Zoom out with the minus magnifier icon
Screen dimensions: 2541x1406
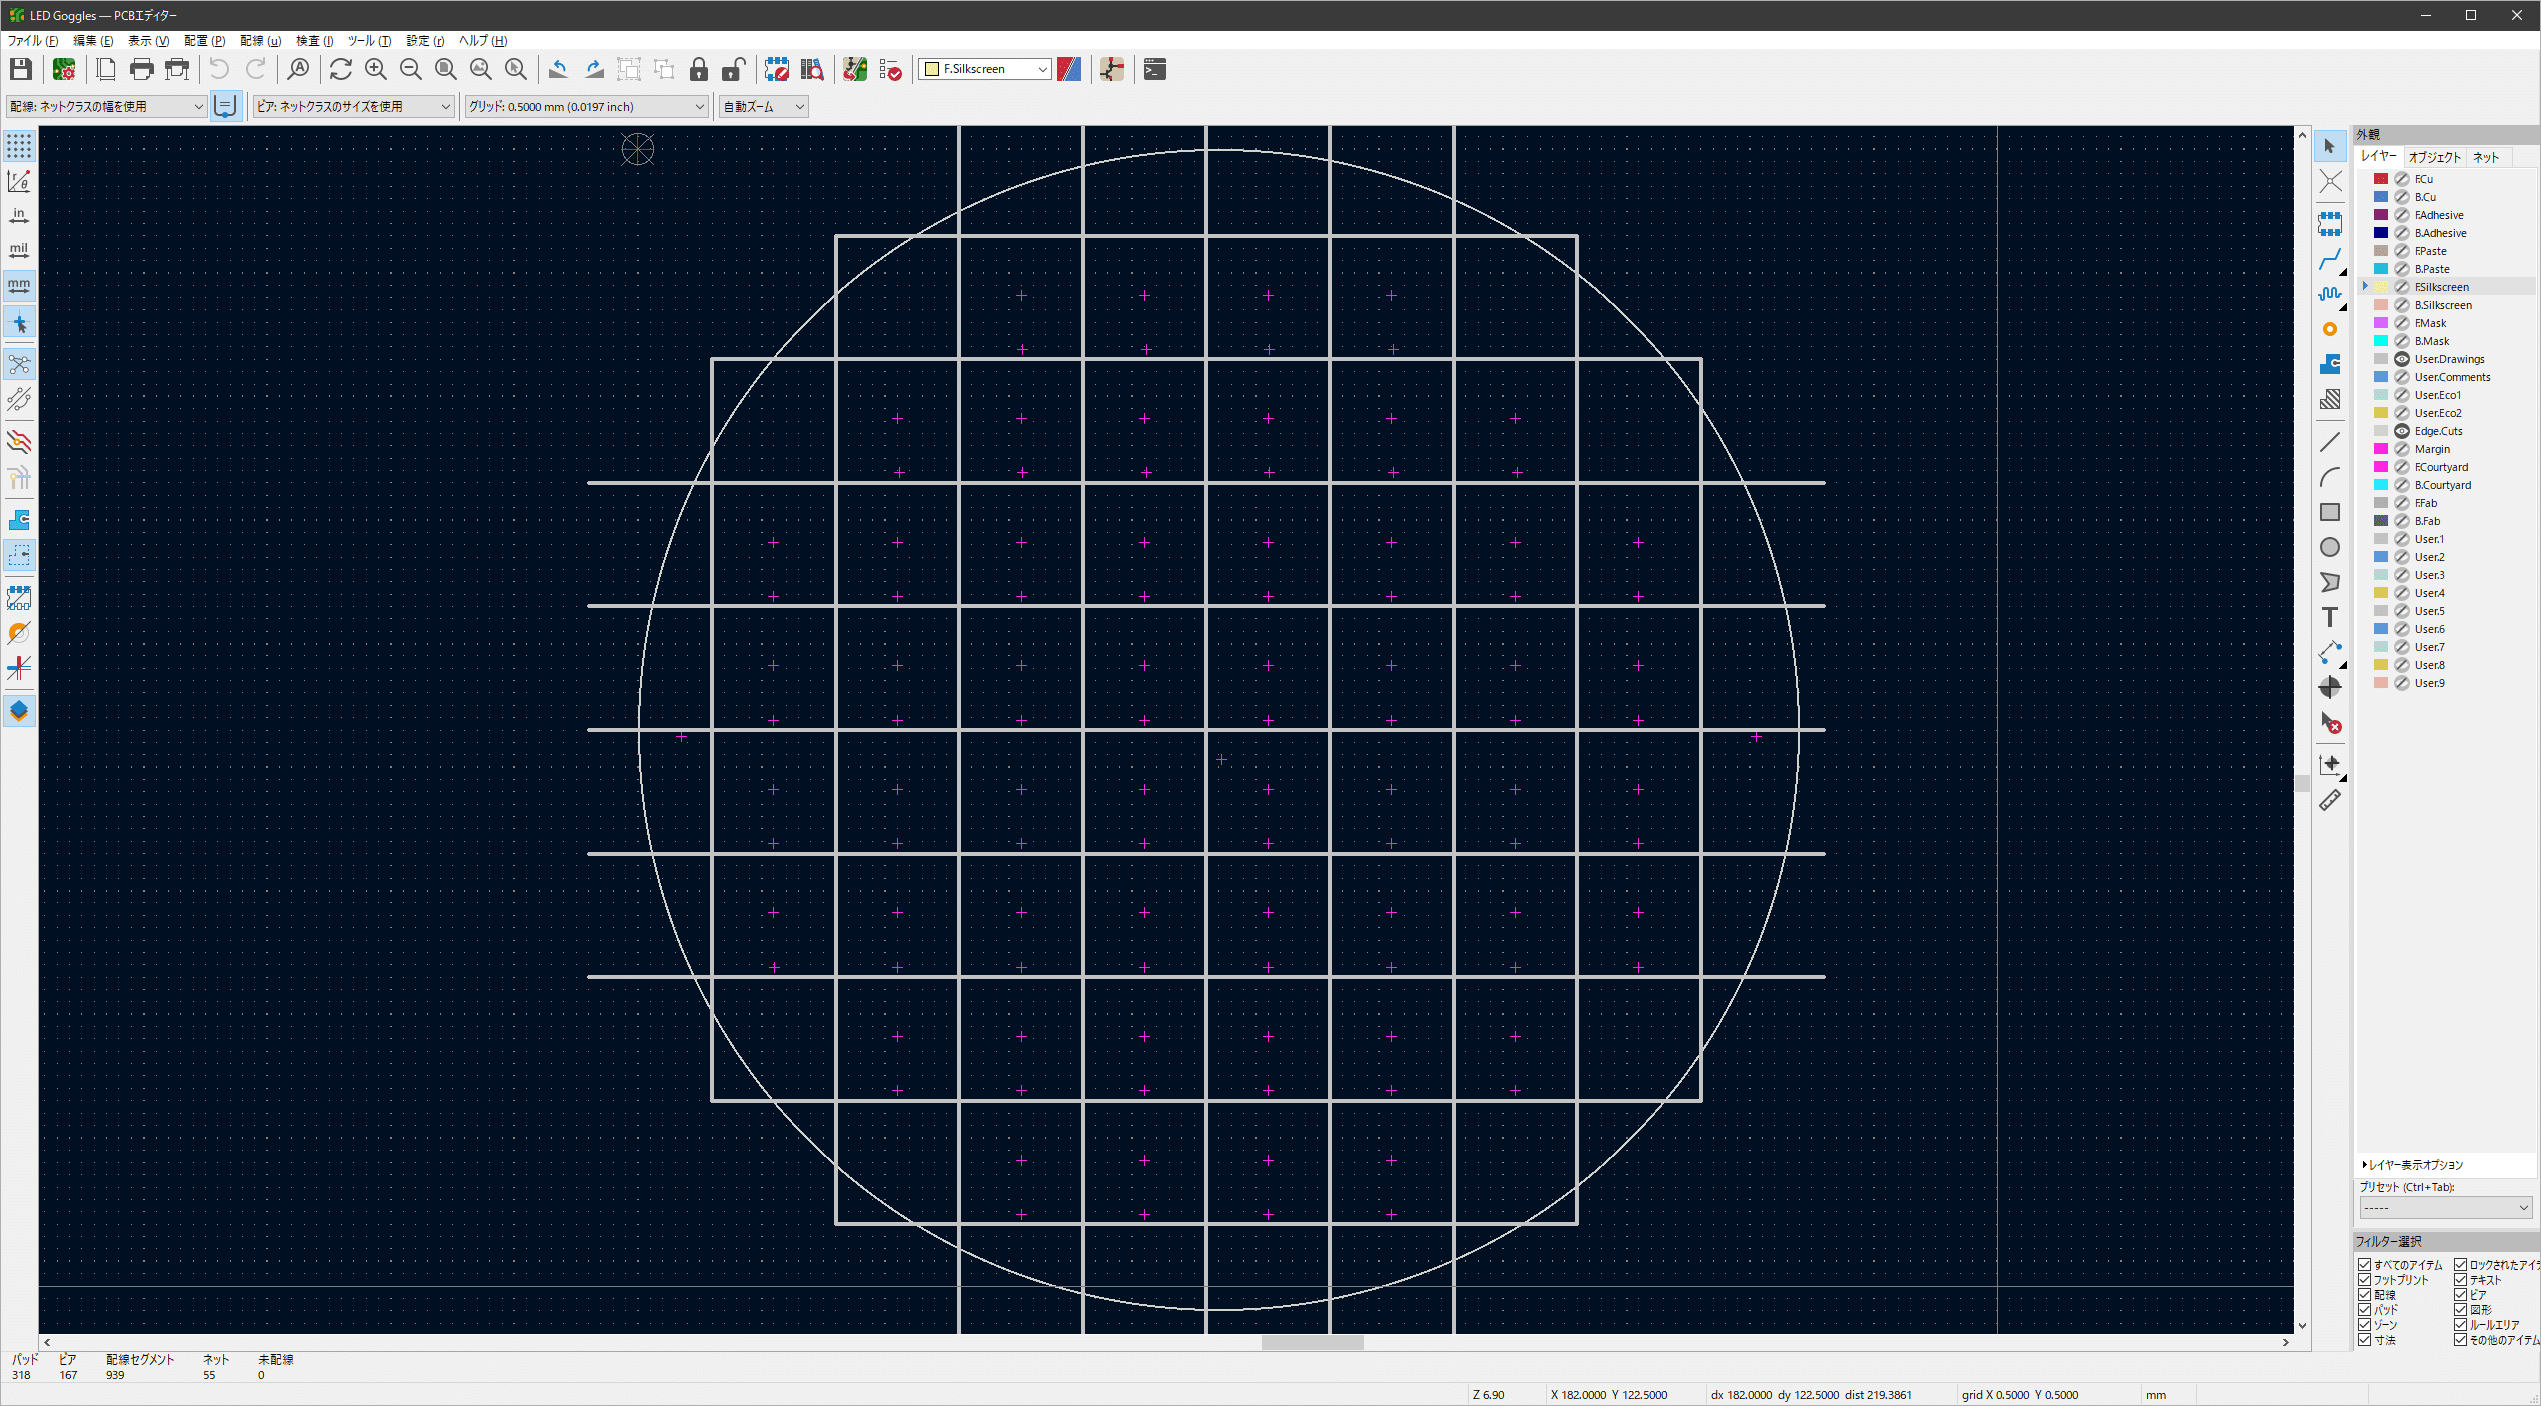tap(411, 69)
